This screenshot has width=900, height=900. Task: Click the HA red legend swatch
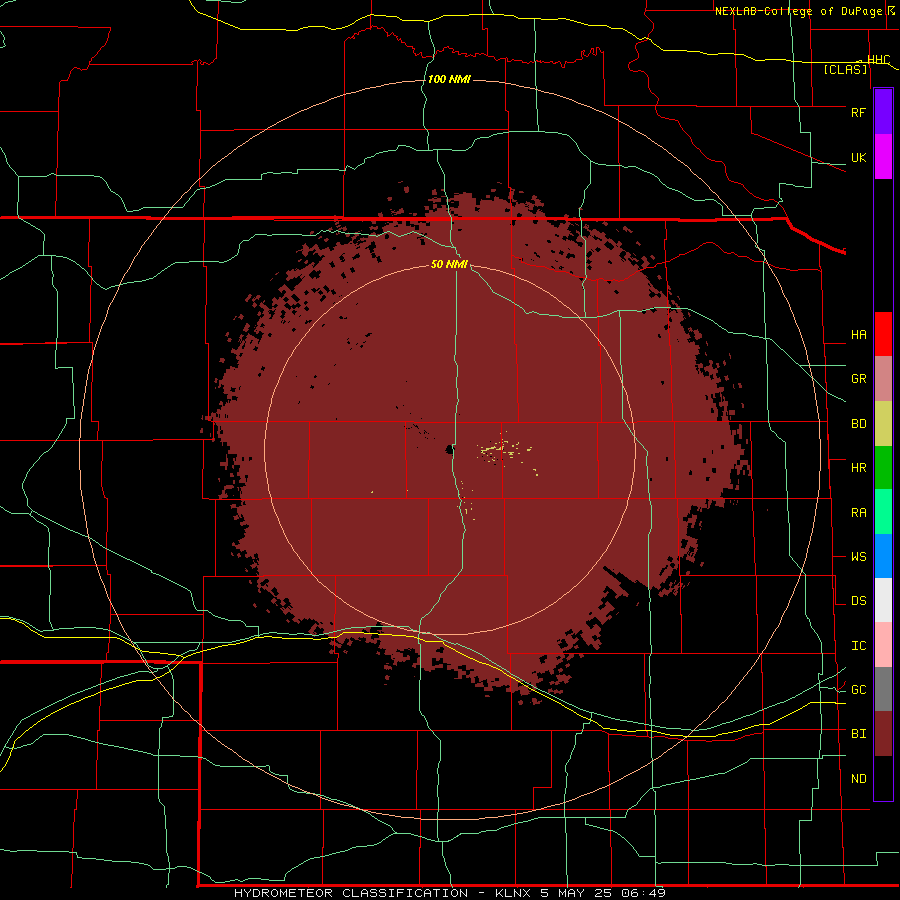coord(883,334)
